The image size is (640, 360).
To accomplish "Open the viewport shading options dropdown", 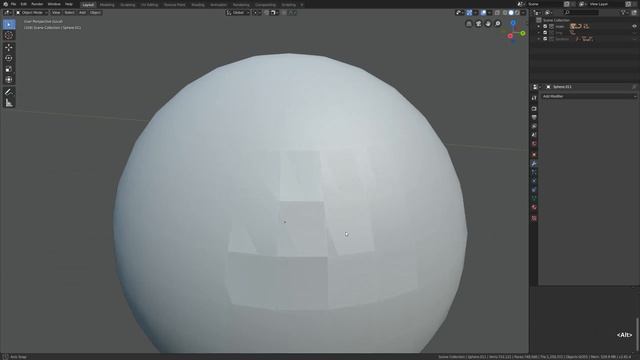I will [x=523, y=13].
